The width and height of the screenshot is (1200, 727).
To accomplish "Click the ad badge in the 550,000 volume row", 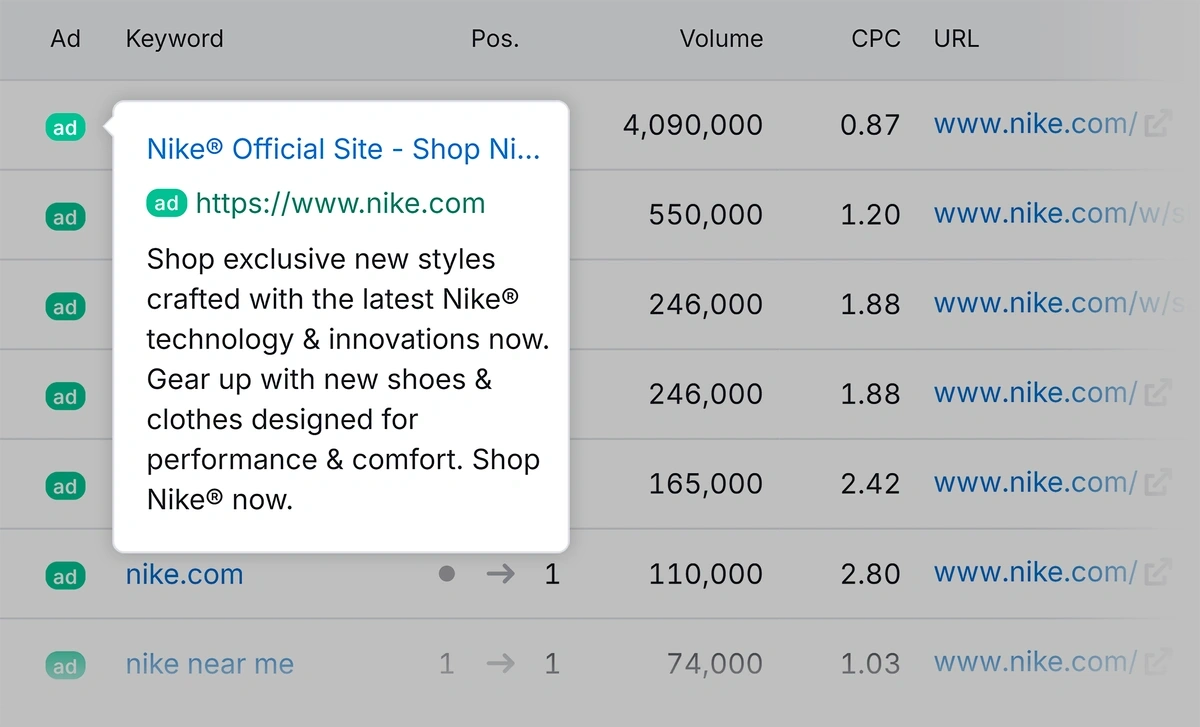I will 65,217.
